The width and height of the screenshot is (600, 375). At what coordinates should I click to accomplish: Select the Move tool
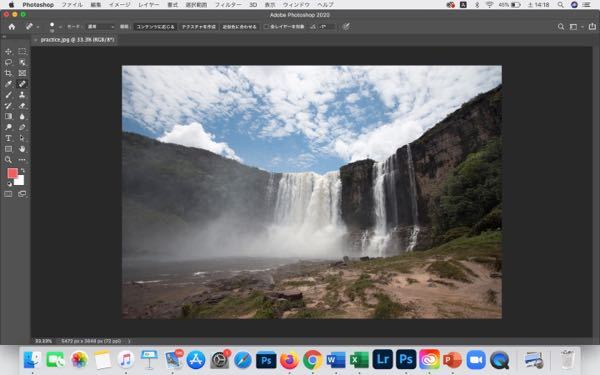click(8, 51)
